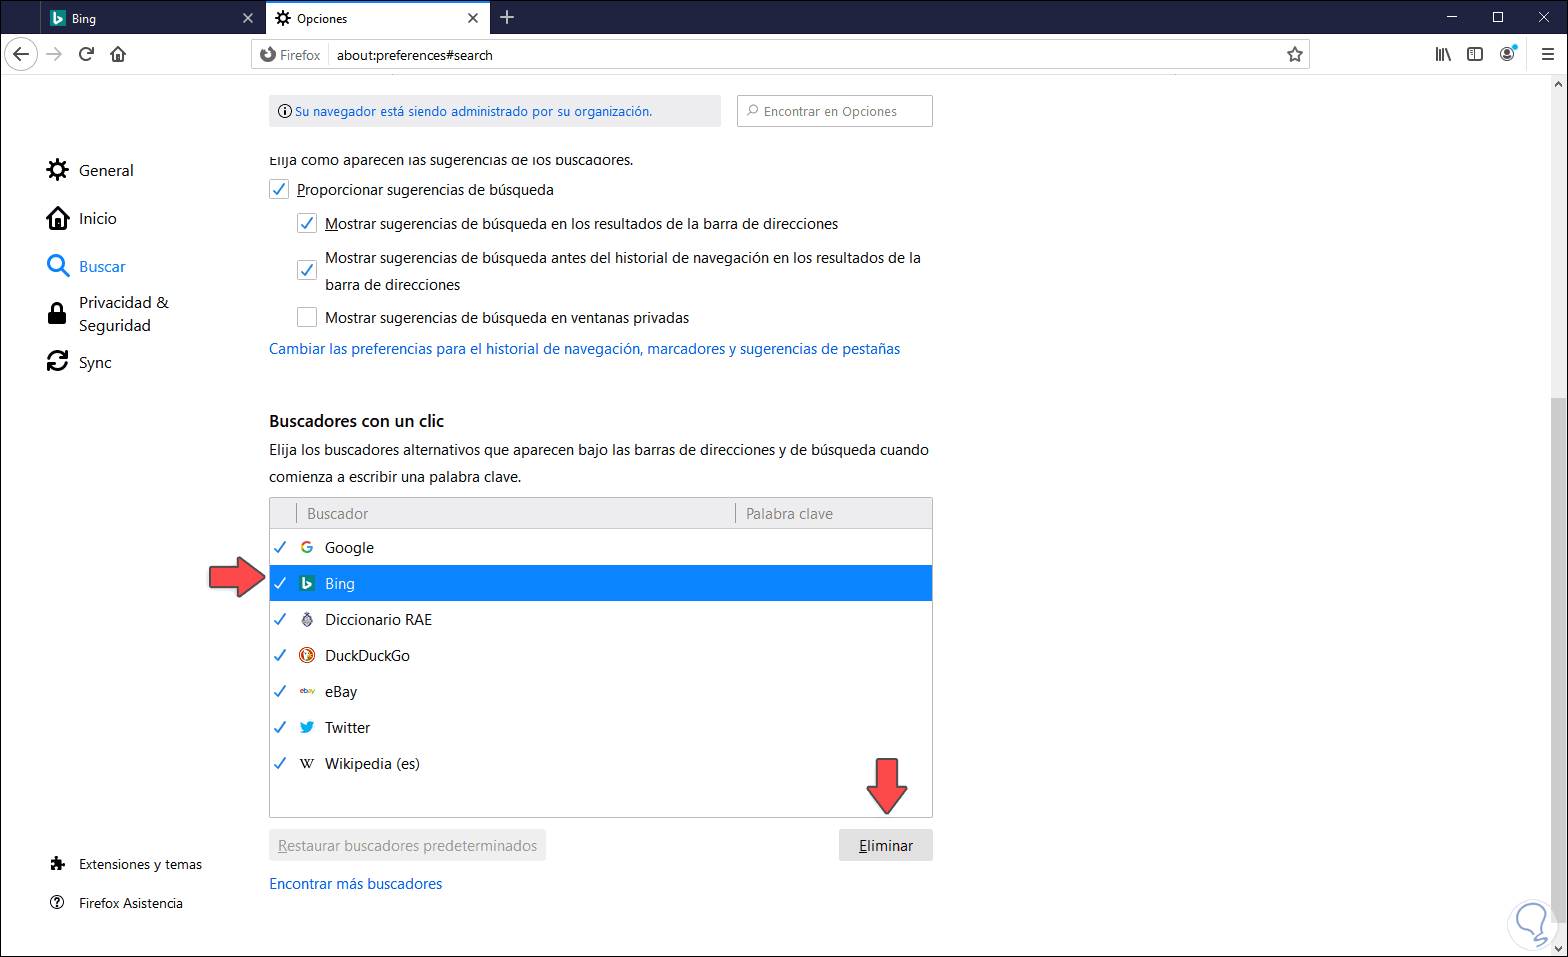Uncheck the Diccionario RAE engine
The width and height of the screenshot is (1568, 957).
coord(280,619)
